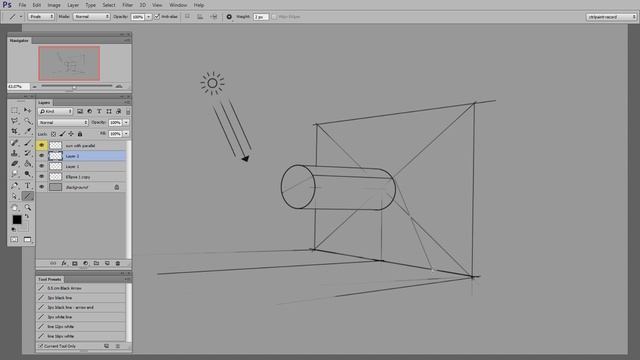
Task: Add a layer mask
Action: pyautogui.click(x=75, y=264)
